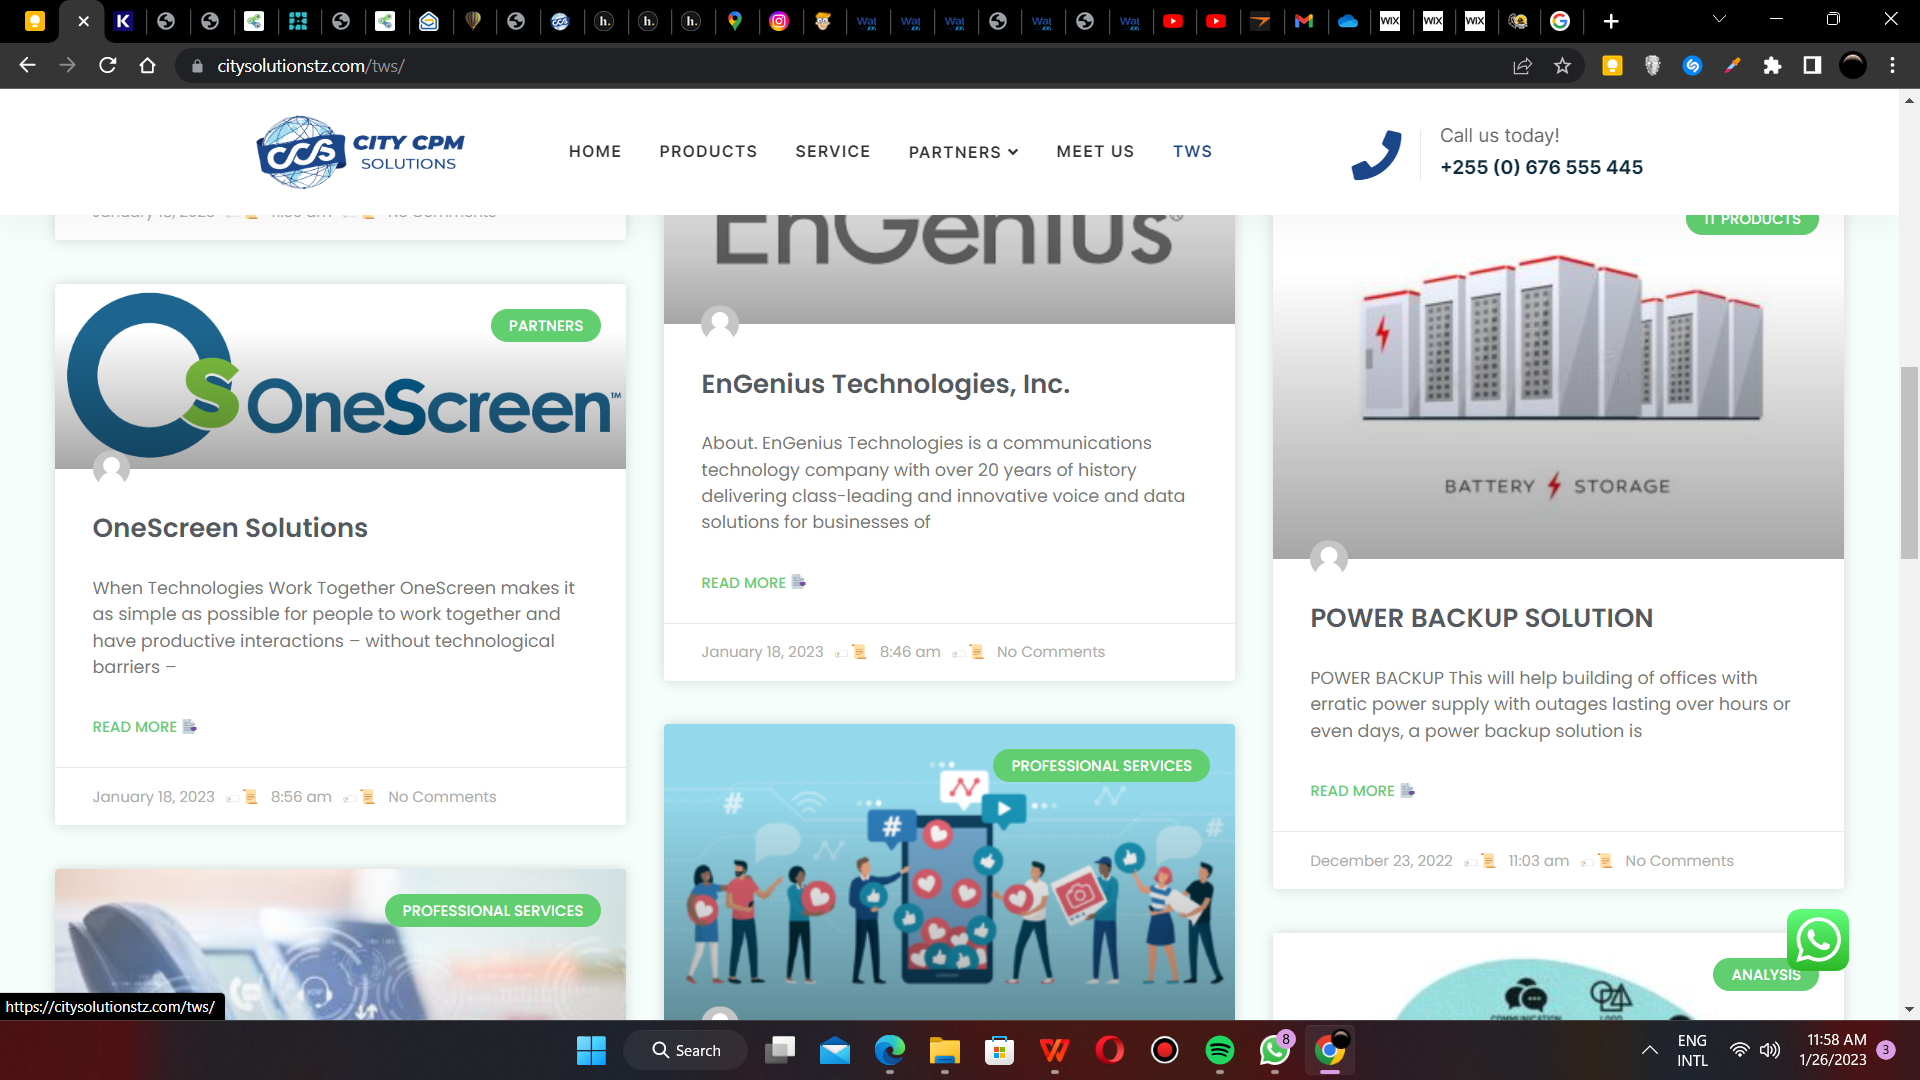Click the share page icon in address bar

pyautogui.click(x=1522, y=66)
